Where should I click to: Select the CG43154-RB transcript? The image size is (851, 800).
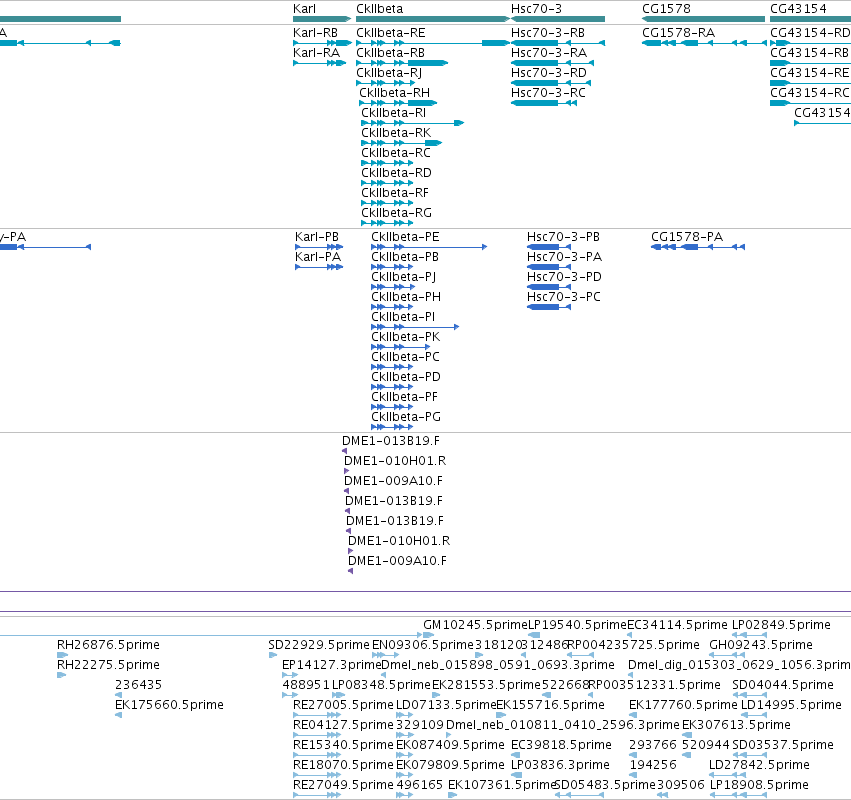(x=809, y=53)
